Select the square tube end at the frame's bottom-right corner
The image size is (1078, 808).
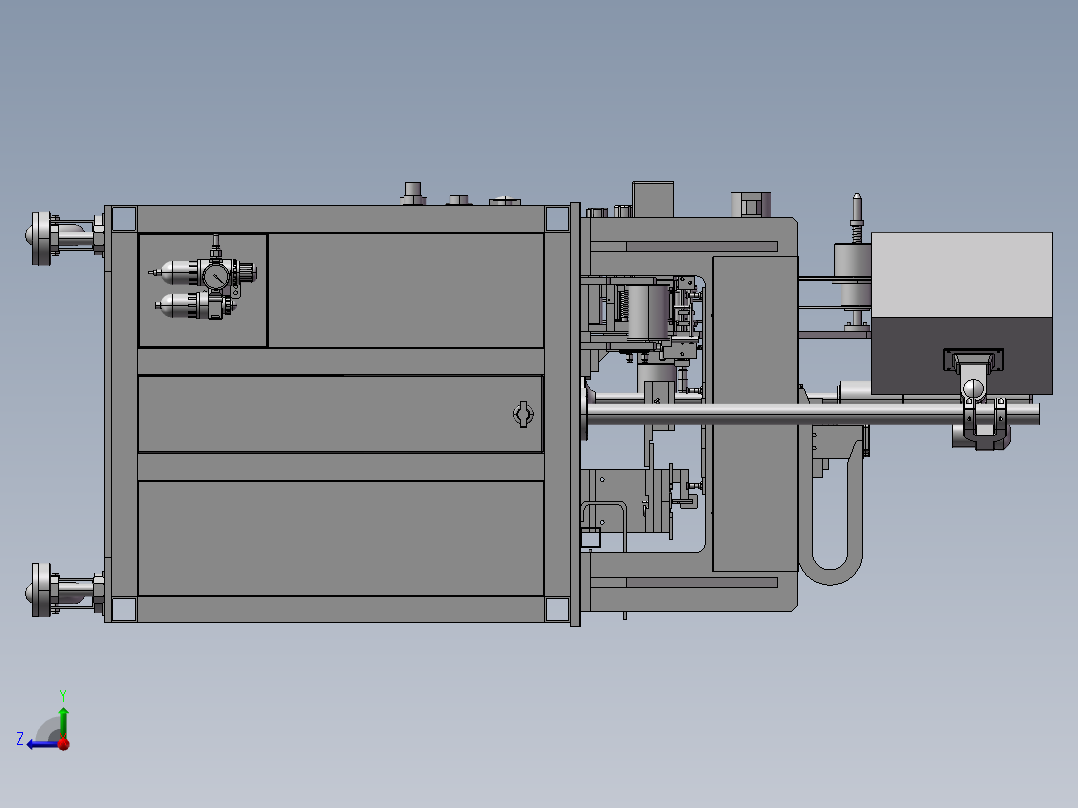pos(557,609)
